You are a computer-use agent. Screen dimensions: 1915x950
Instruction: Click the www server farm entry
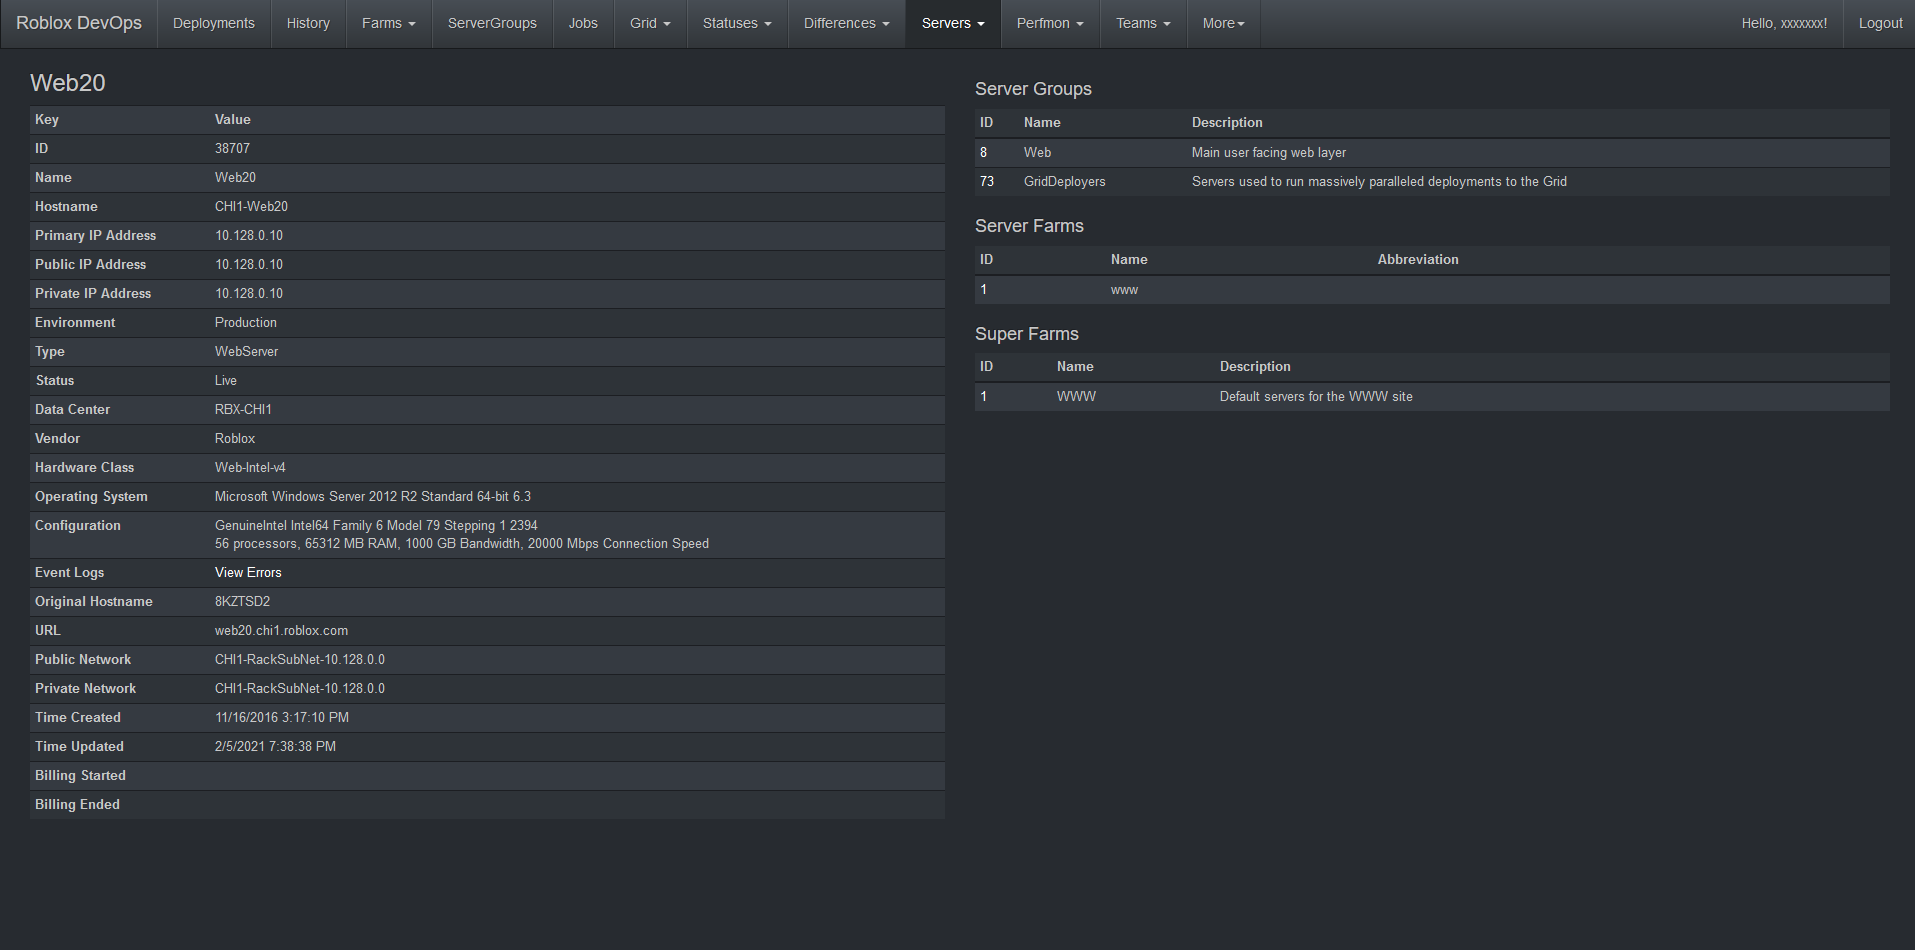coord(1124,290)
